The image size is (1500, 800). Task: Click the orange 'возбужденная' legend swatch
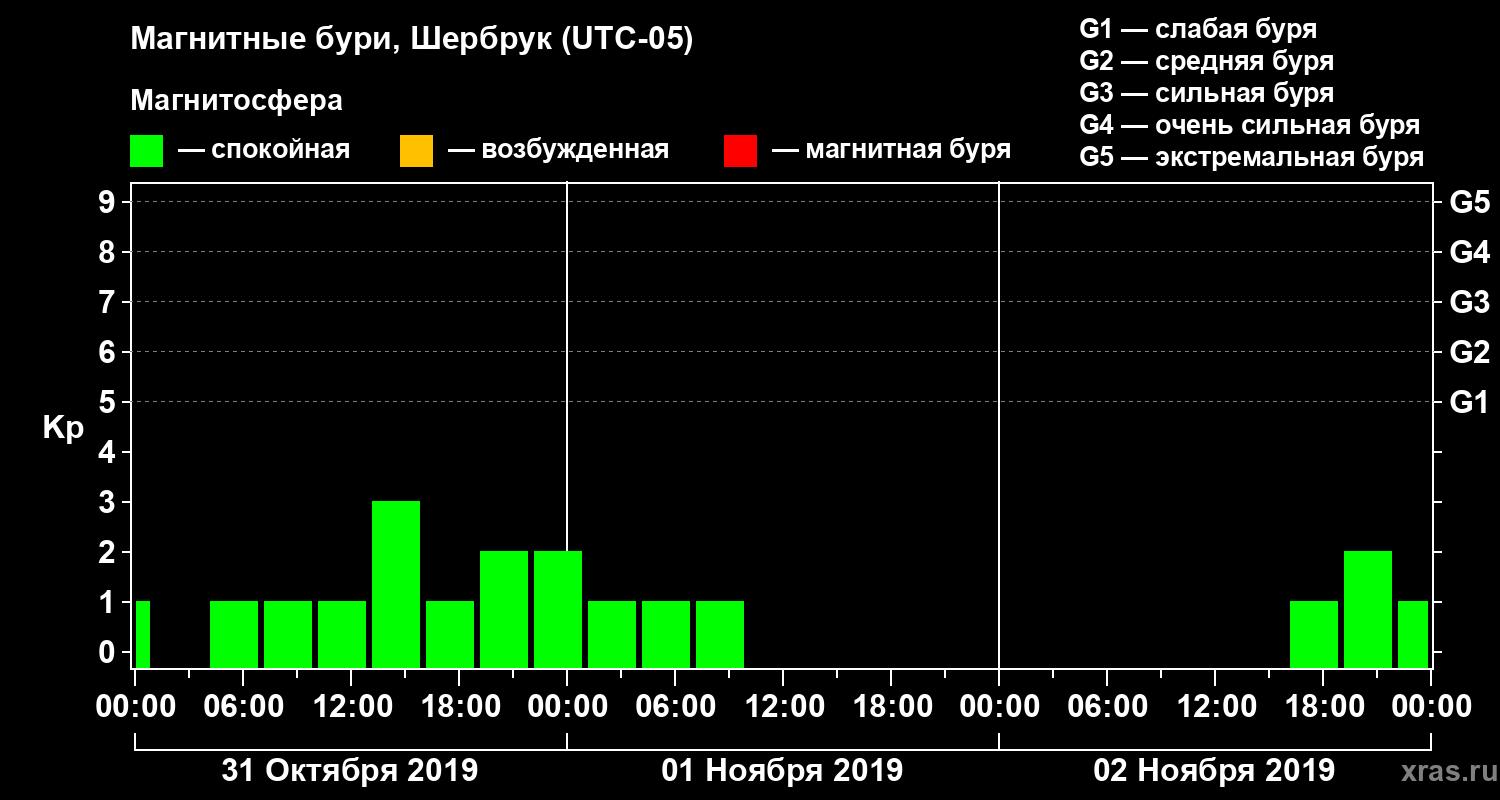(416, 152)
